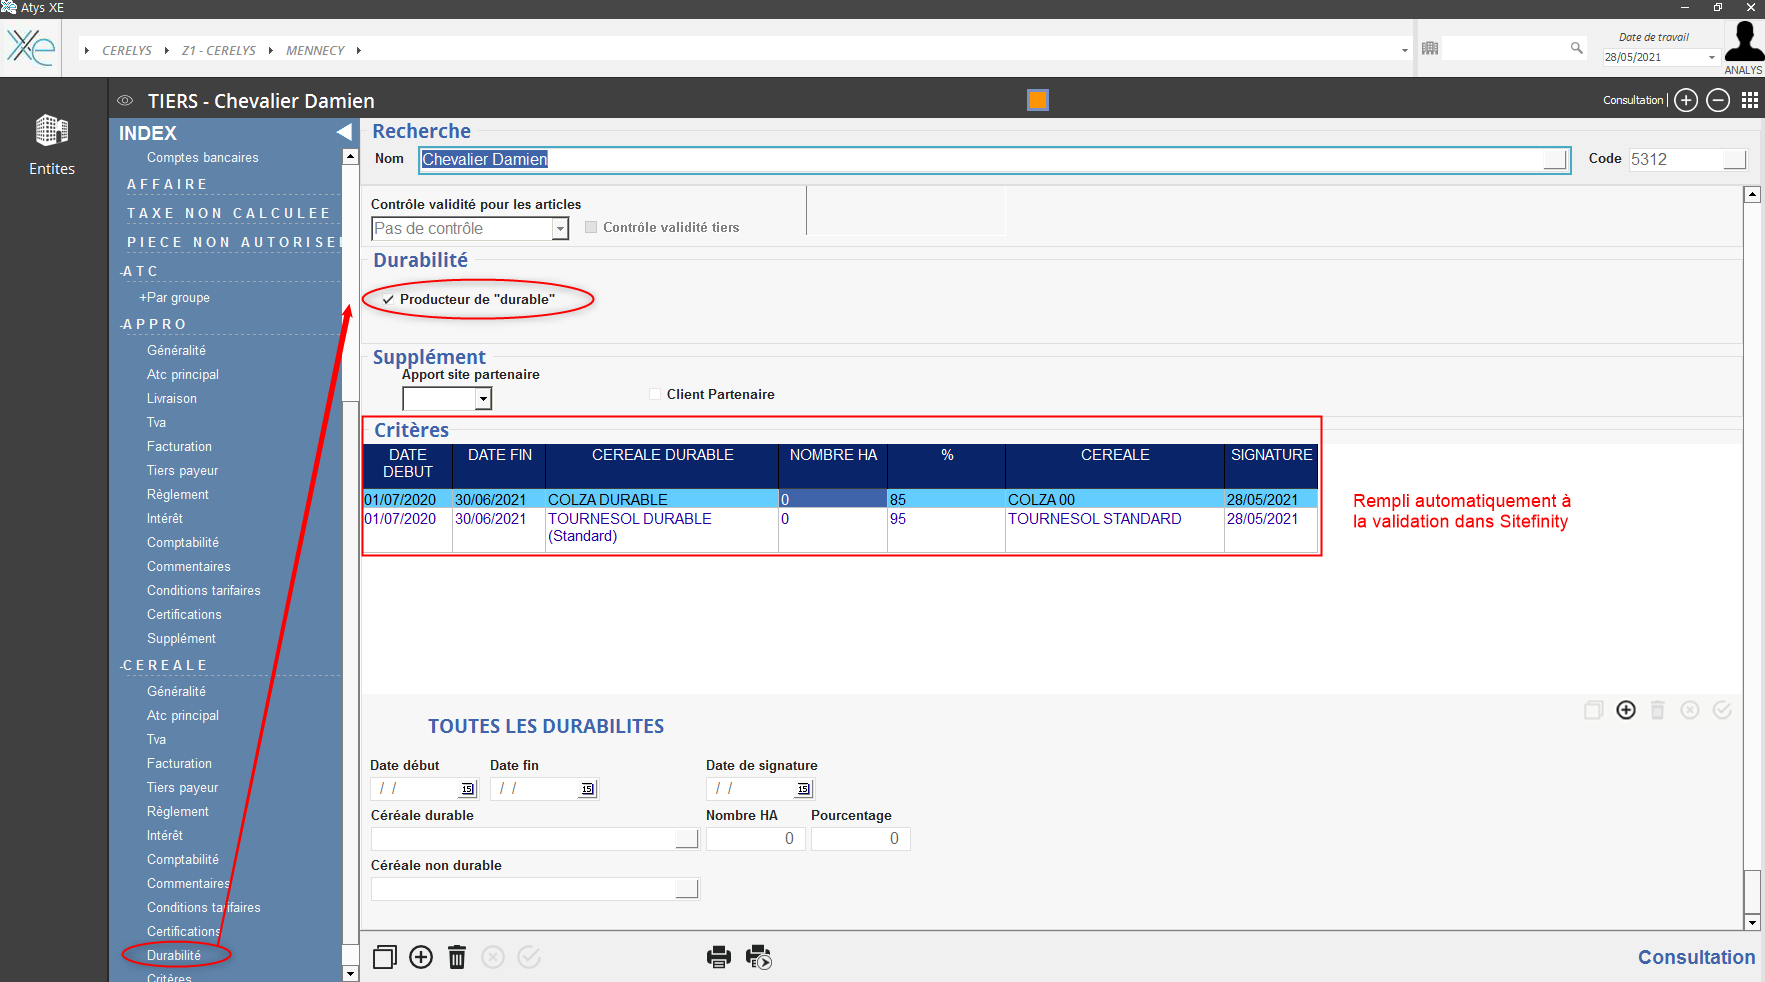Click the ANALYS user profile icon

click(x=1743, y=43)
